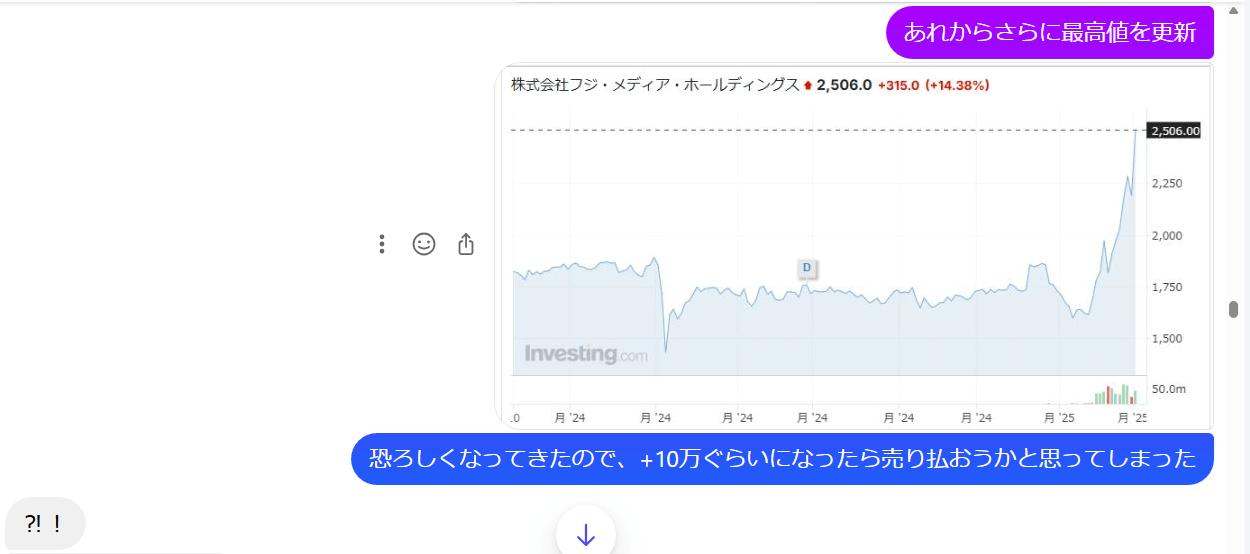
Task: Click the 1,500 price axis label
Action: 1167,339
